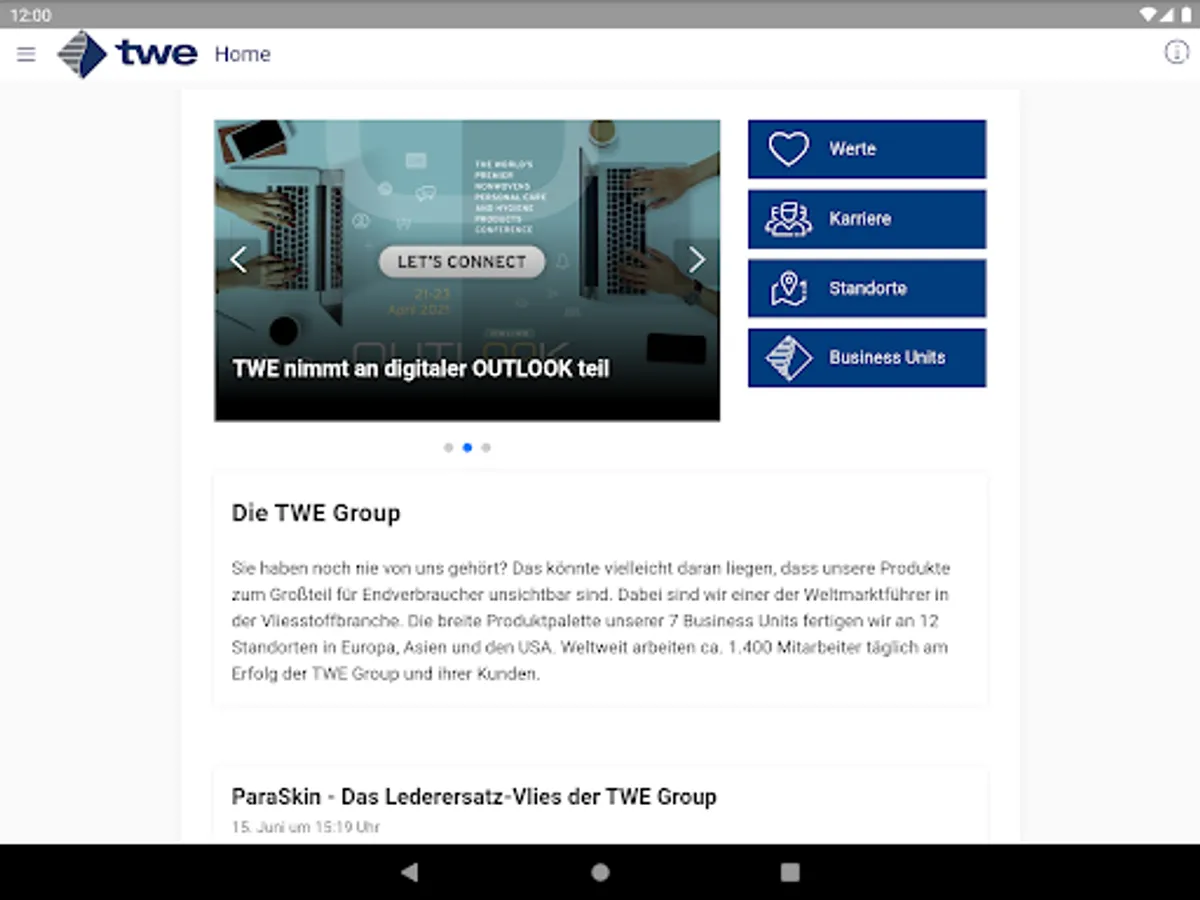
Task: Click the 12:00 clock in status bar
Action: pyautogui.click(x=30, y=15)
